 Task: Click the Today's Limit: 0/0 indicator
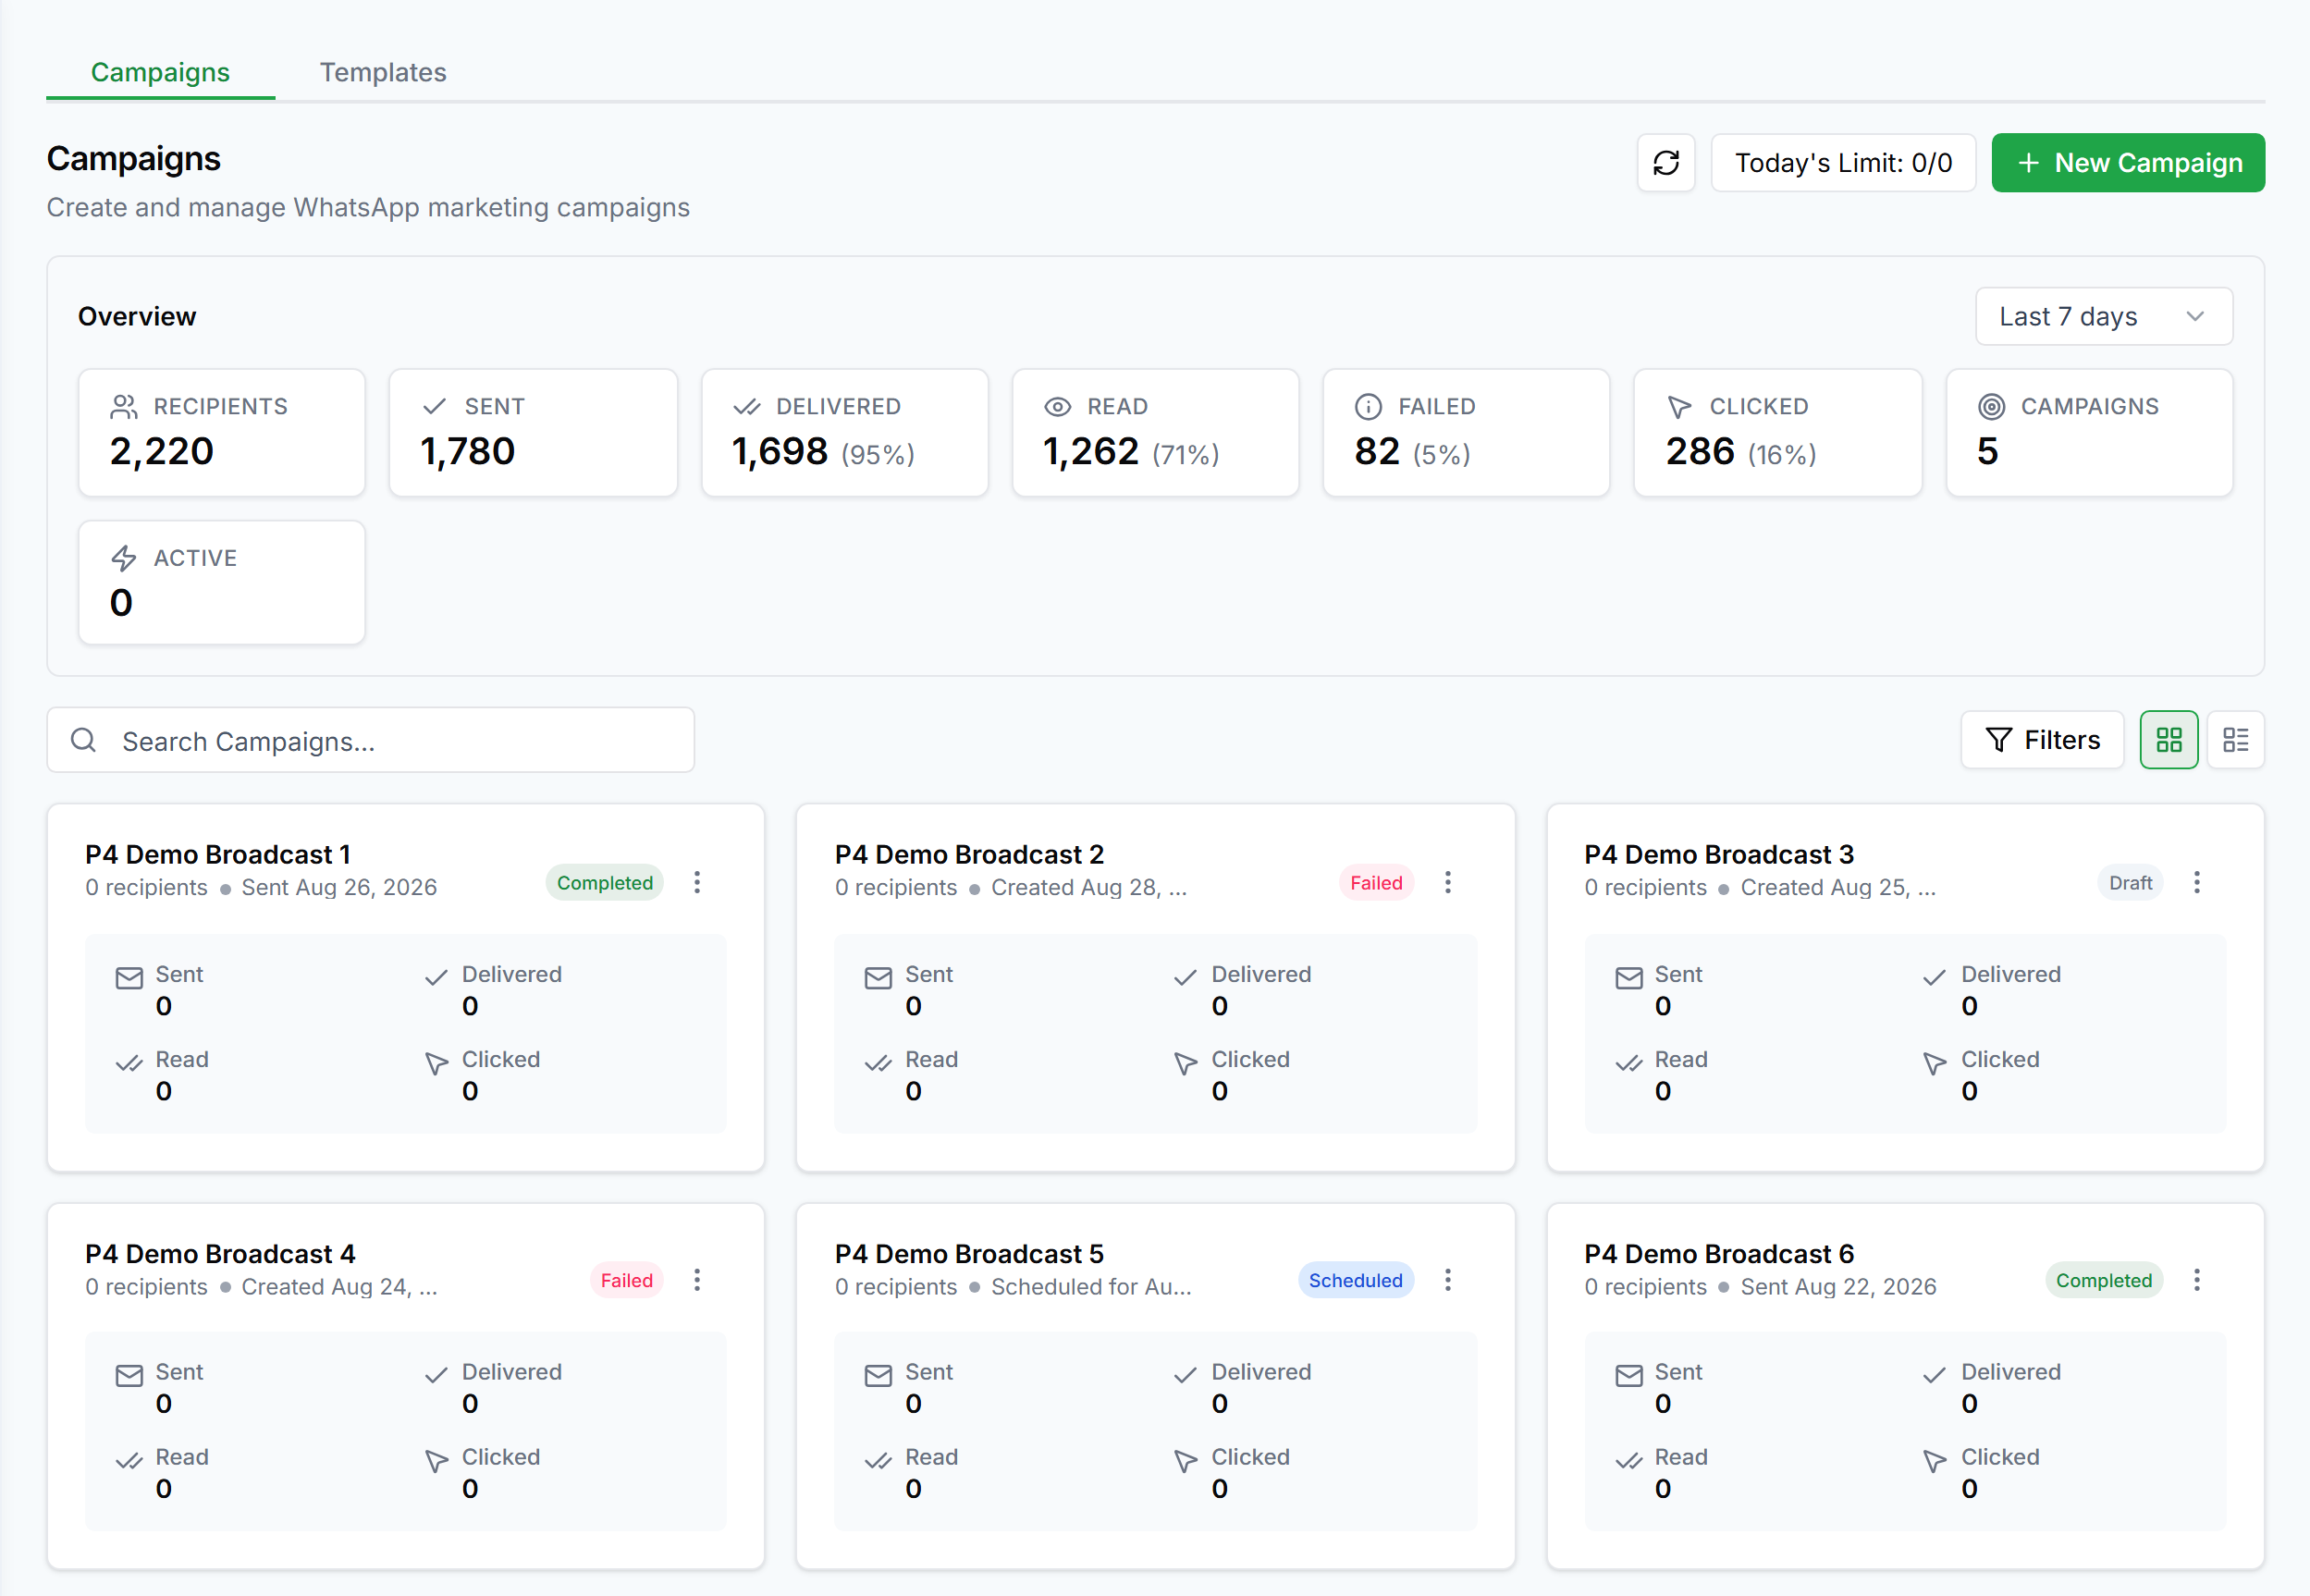(x=1843, y=163)
